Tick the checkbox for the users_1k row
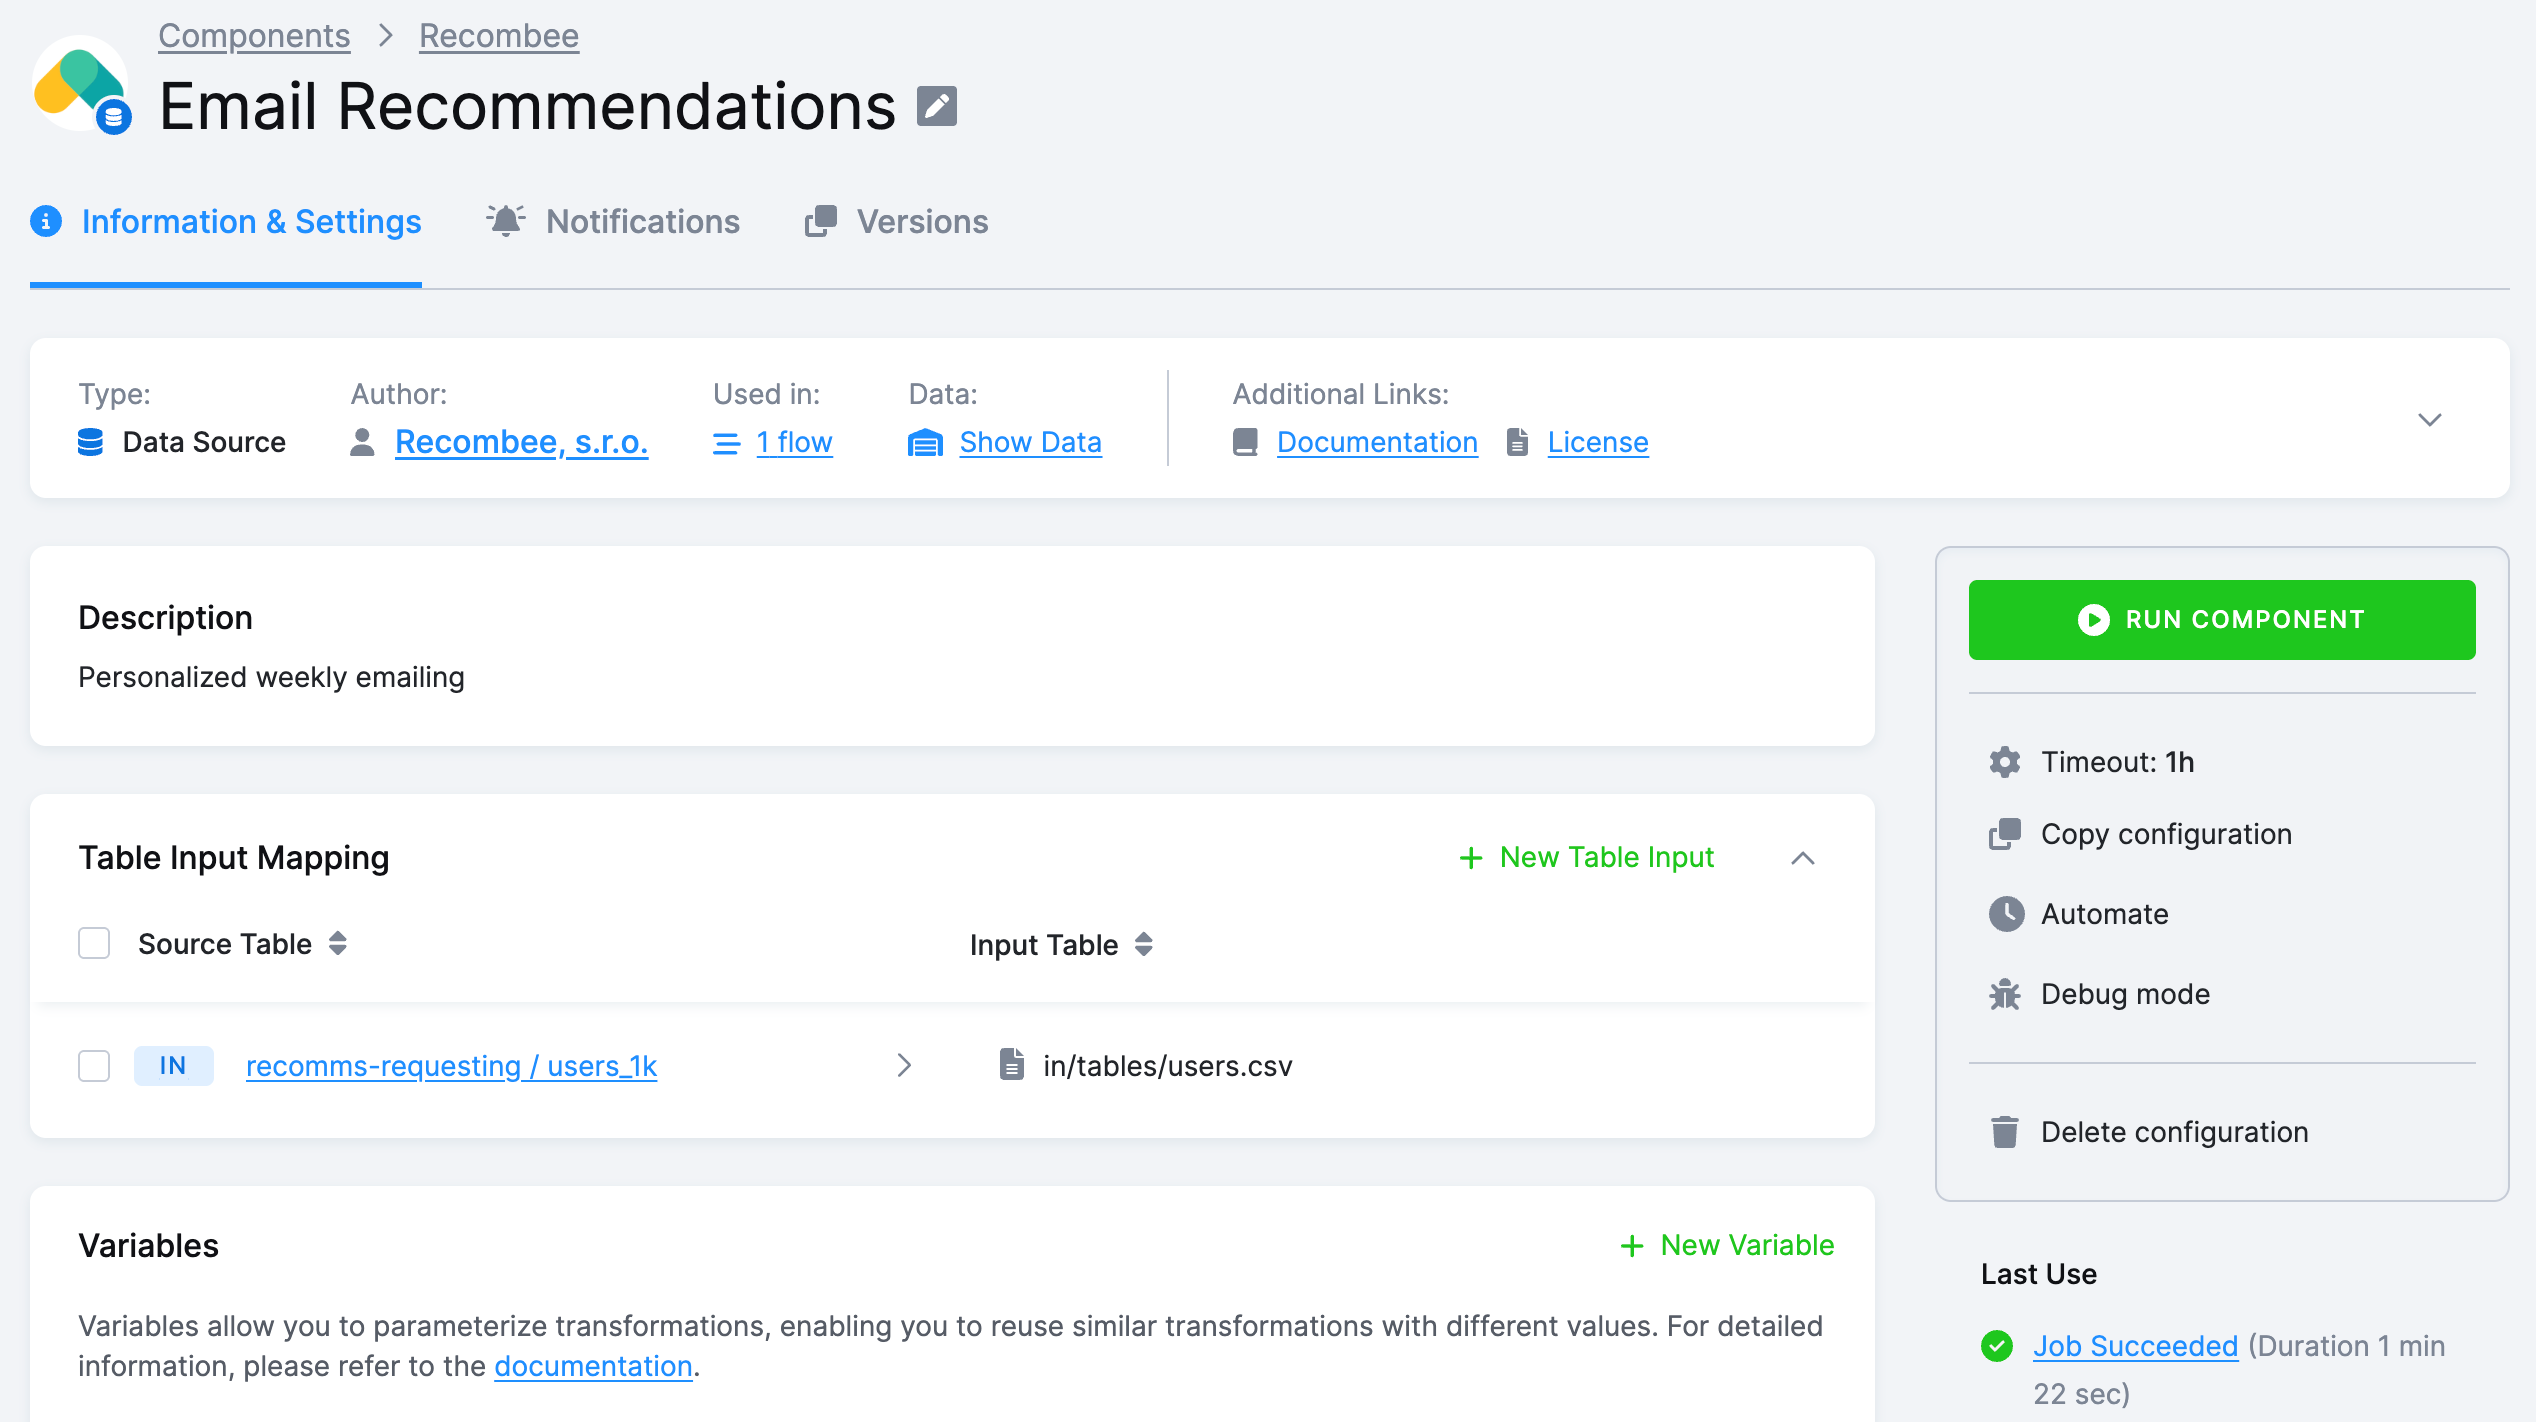The height and width of the screenshot is (1422, 2536). click(94, 1065)
